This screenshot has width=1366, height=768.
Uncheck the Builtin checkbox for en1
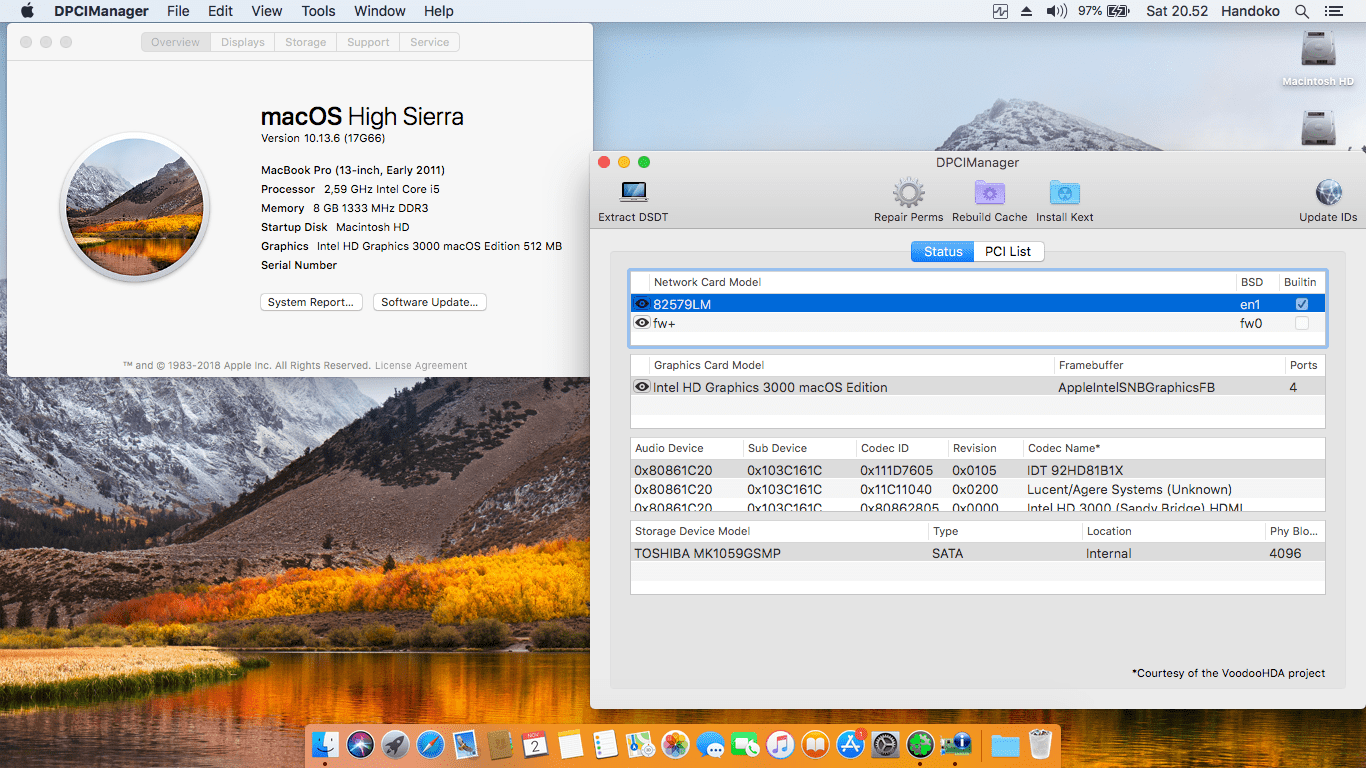[x=1301, y=303]
